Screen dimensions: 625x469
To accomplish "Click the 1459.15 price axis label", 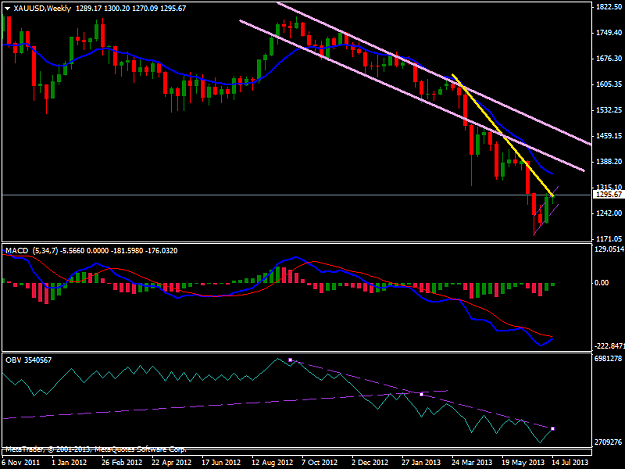I will pos(609,136).
